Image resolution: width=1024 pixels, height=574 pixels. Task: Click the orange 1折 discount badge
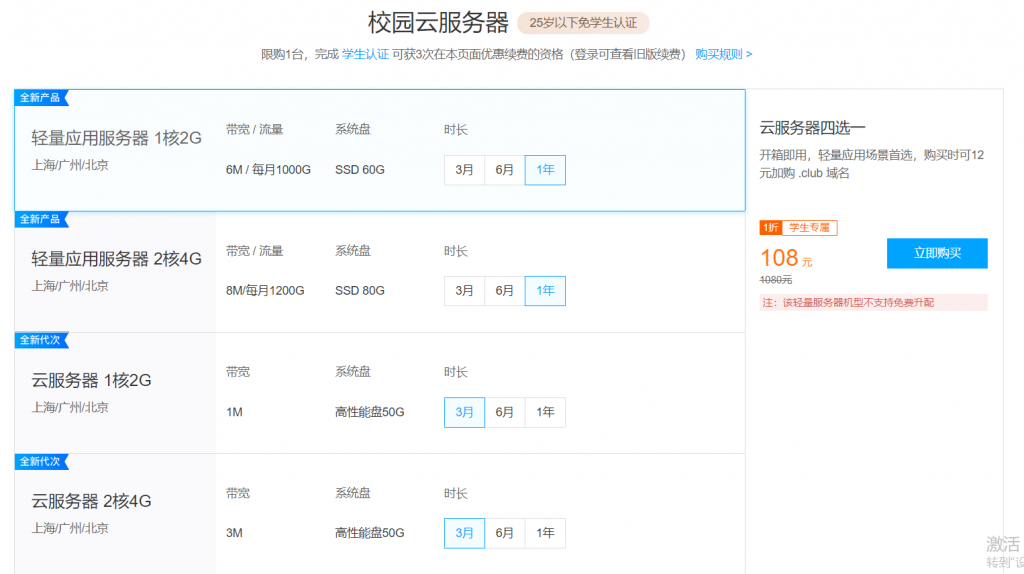(771, 227)
